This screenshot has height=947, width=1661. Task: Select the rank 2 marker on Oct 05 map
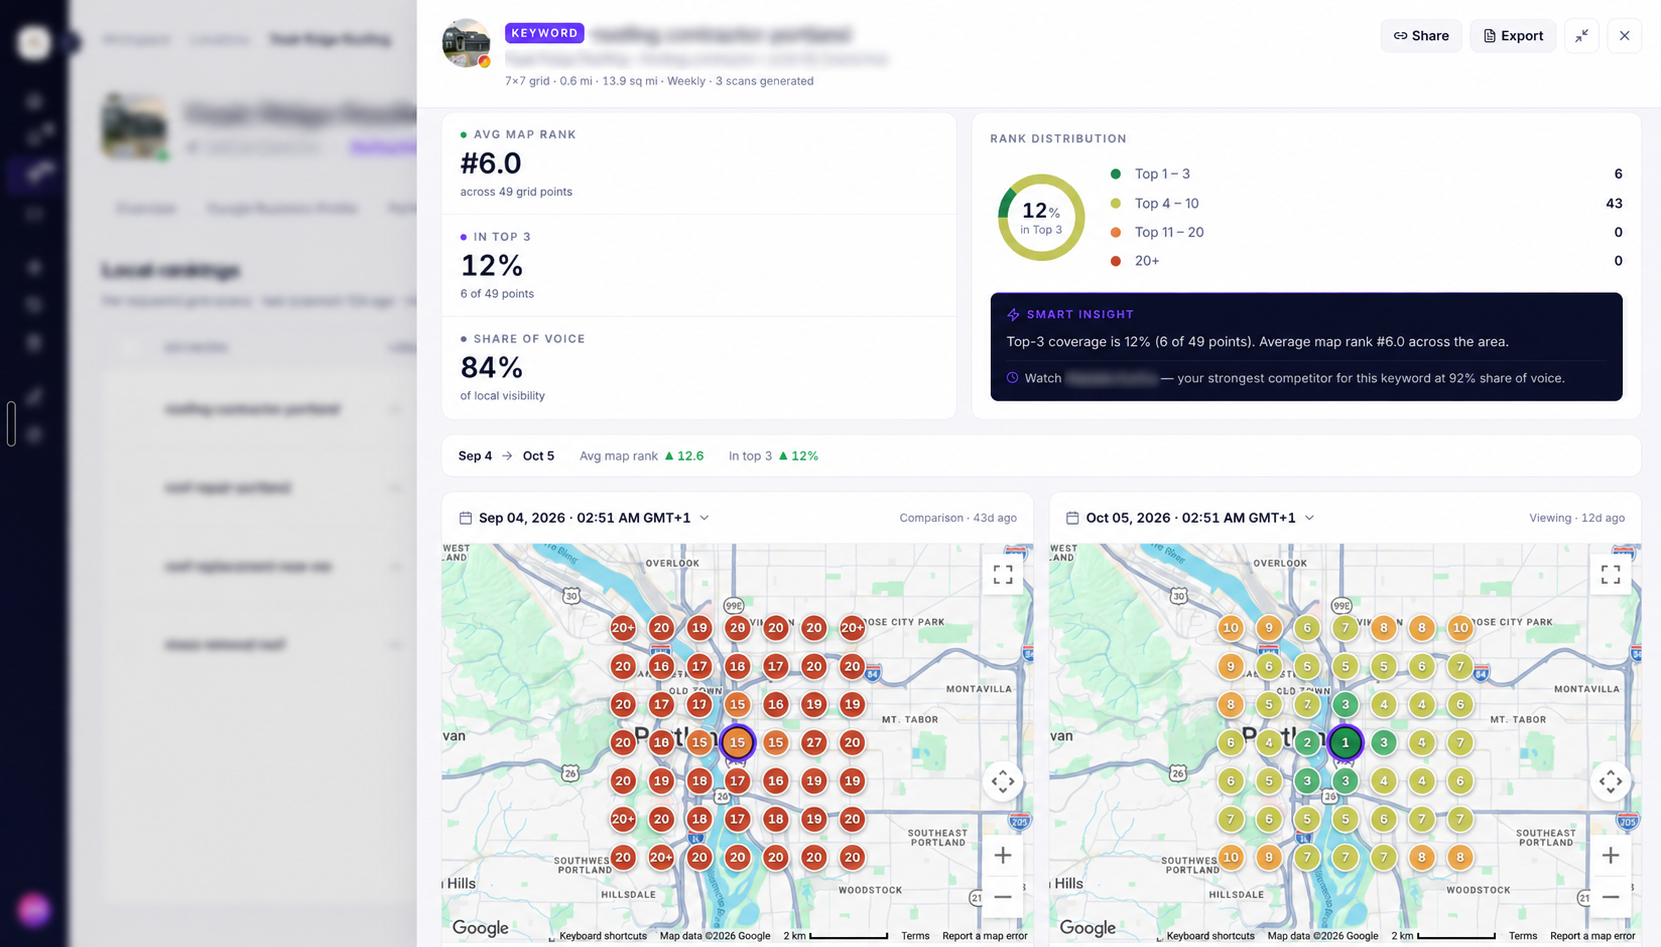(x=1307, y=743)
